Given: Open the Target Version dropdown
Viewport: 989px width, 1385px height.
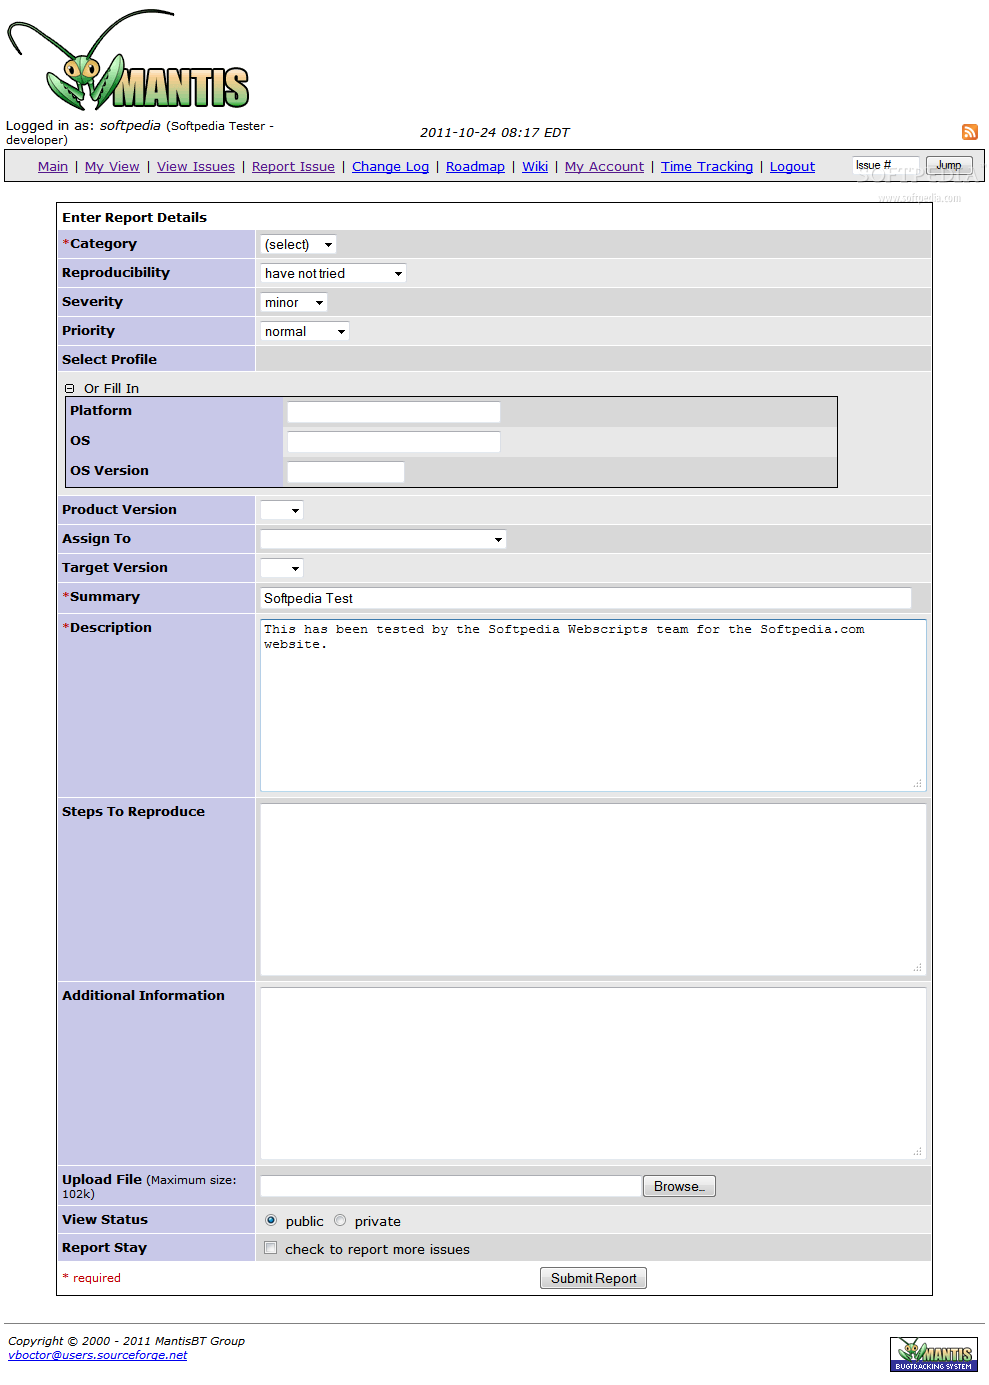Looking at the screenshot, I should point(282,568).
